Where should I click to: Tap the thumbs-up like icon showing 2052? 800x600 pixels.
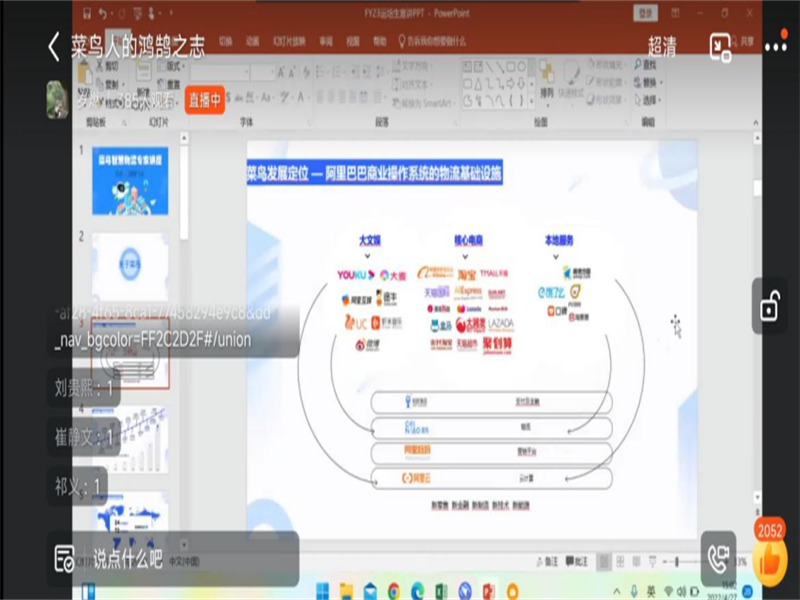point(771,562)
